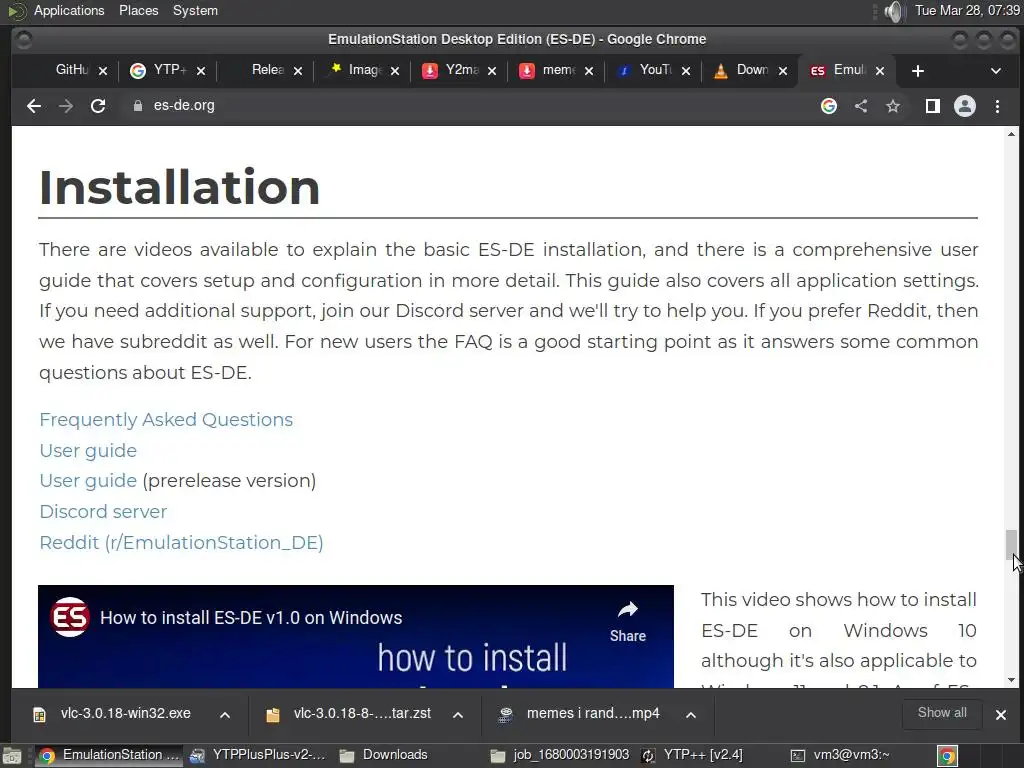
Task: Switch to the vm3@vm3 terminal taskbar window
Action: click(841, 755)
